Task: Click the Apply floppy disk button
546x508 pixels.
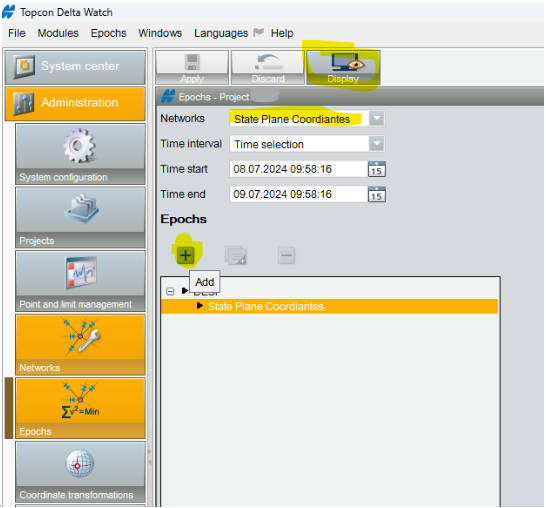Action: 192,67
